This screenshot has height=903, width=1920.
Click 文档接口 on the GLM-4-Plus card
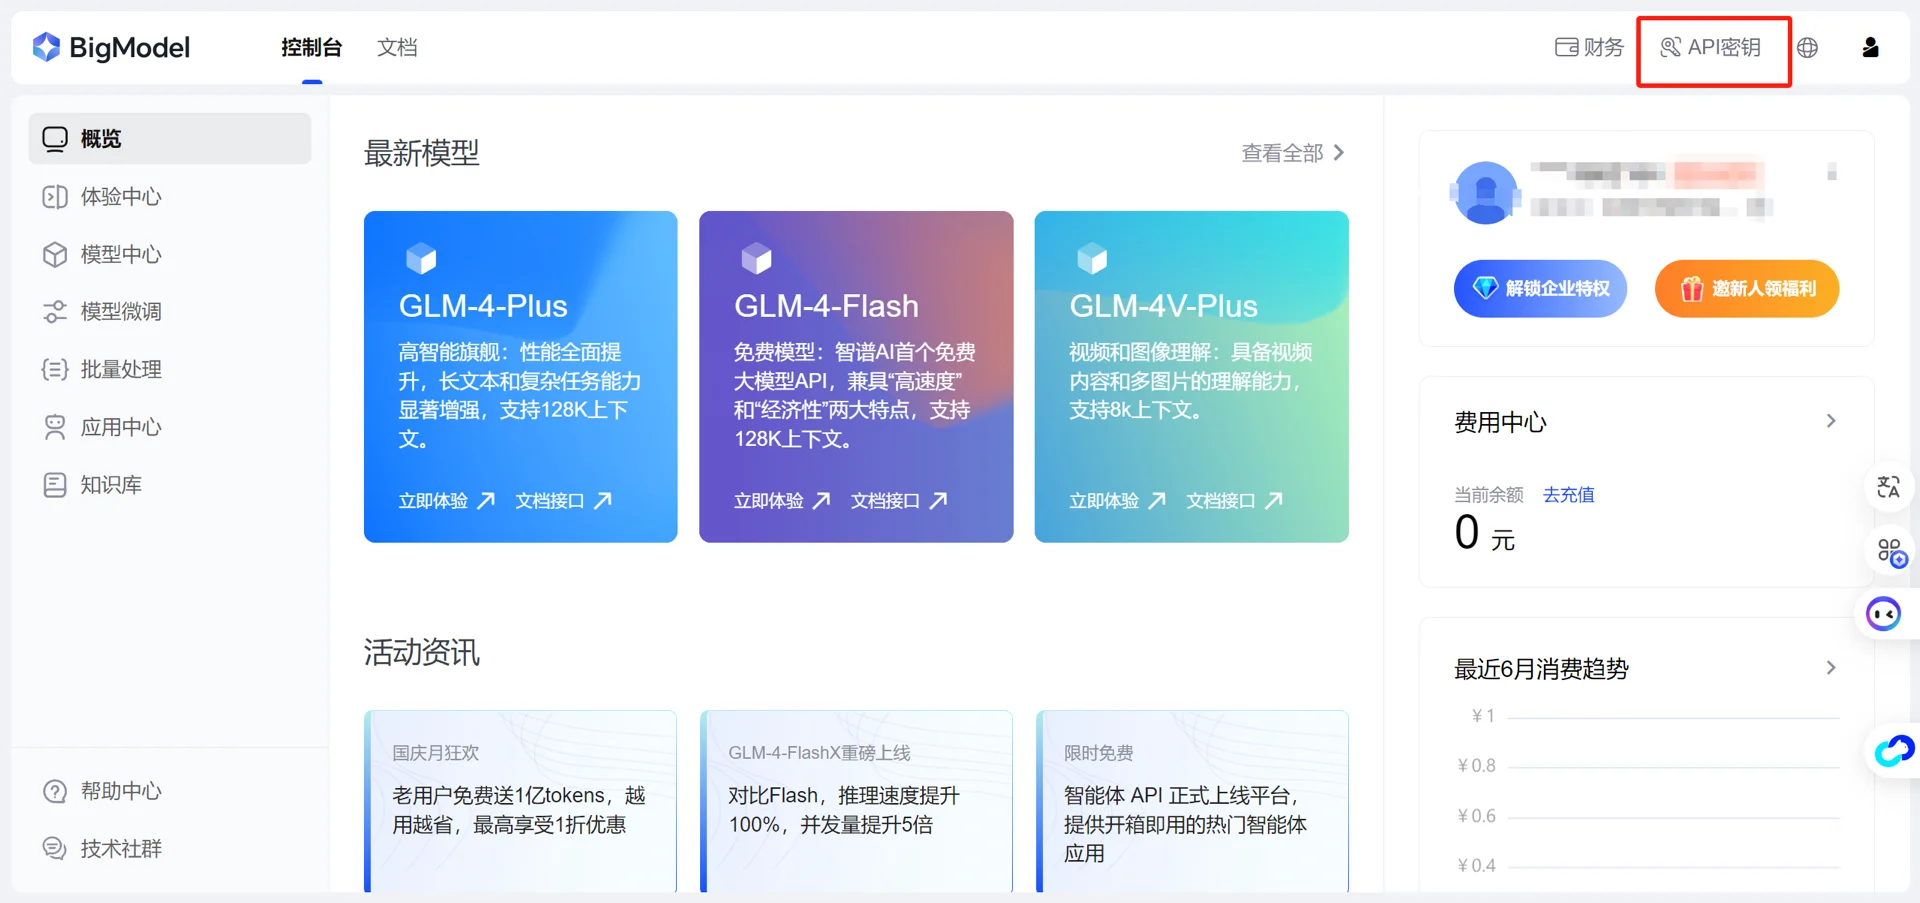pos(550,501)
